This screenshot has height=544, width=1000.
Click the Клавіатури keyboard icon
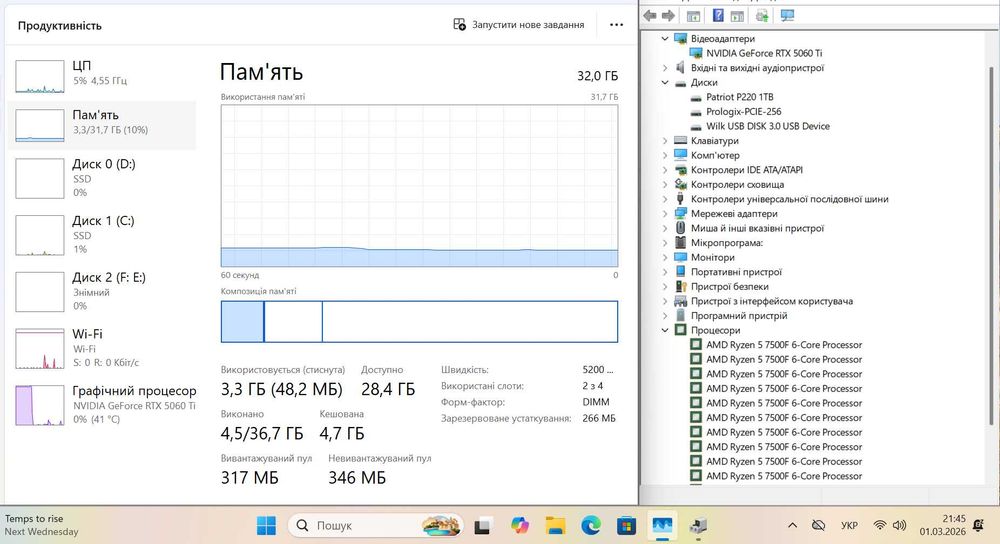coord(680,141)
